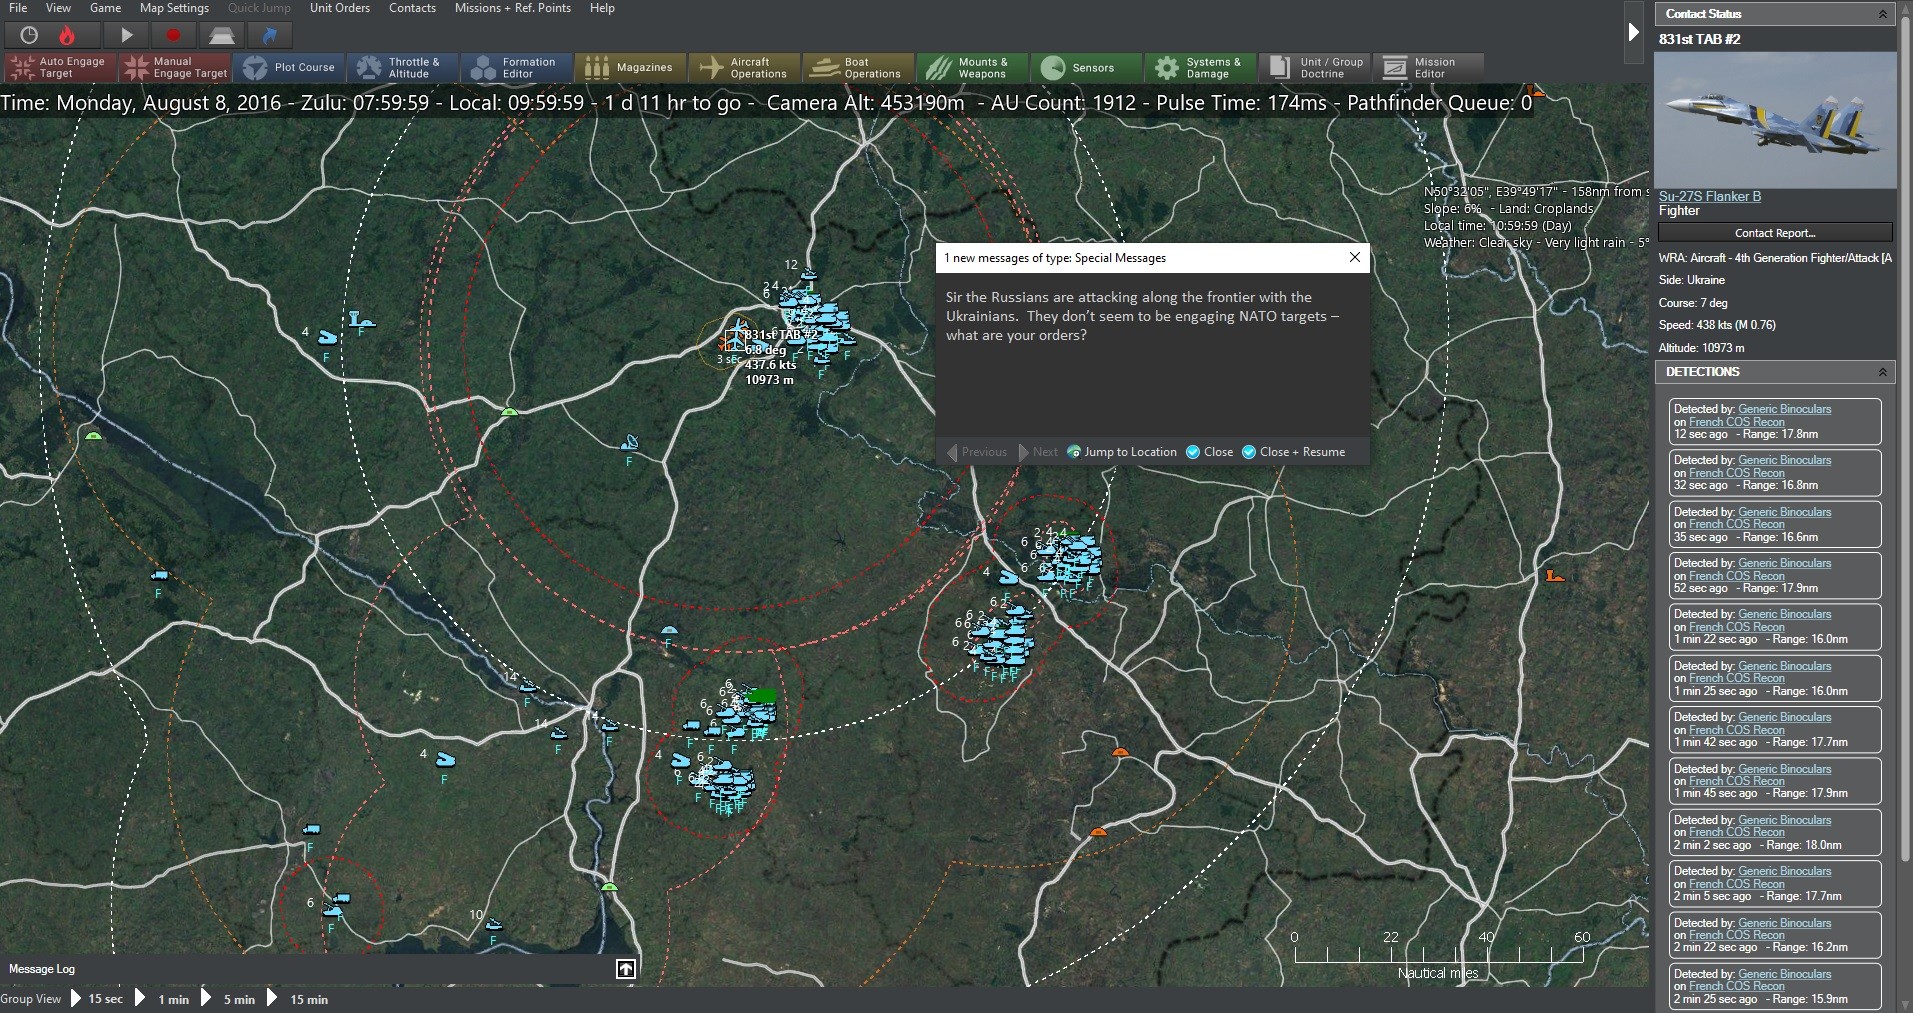Screen dimensions: 1913x1013
Task: Open the Magazines window
Action: pos(630,67)
